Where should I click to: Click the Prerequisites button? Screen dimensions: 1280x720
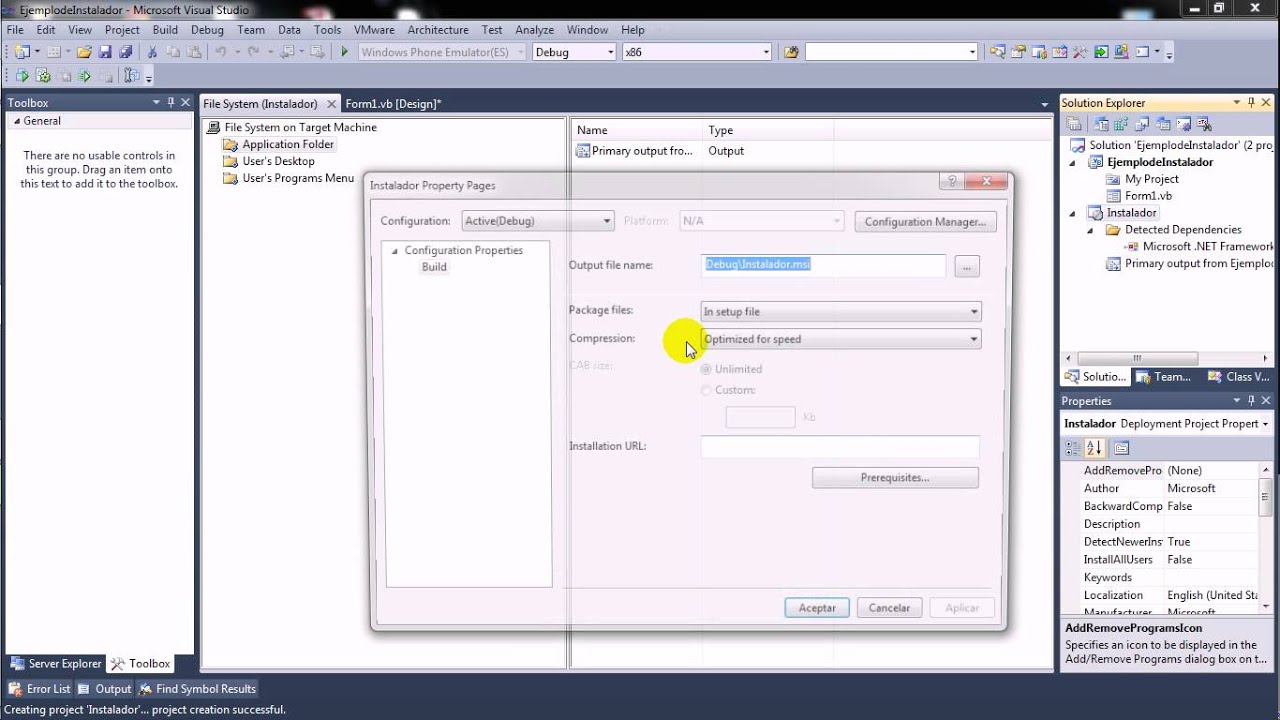click(895, 478)
